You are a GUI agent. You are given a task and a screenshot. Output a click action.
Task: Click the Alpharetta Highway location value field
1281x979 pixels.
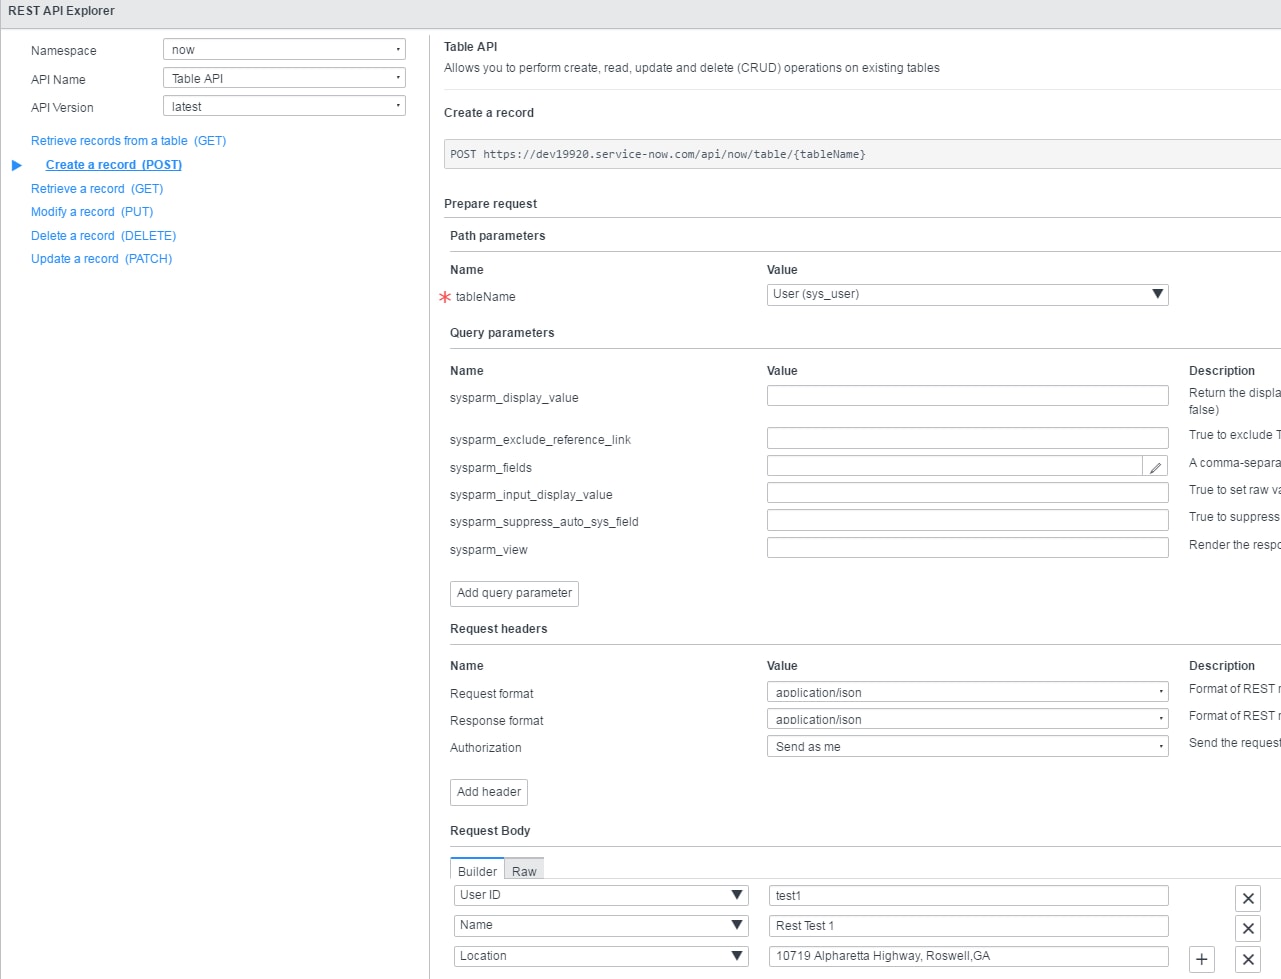967,956
